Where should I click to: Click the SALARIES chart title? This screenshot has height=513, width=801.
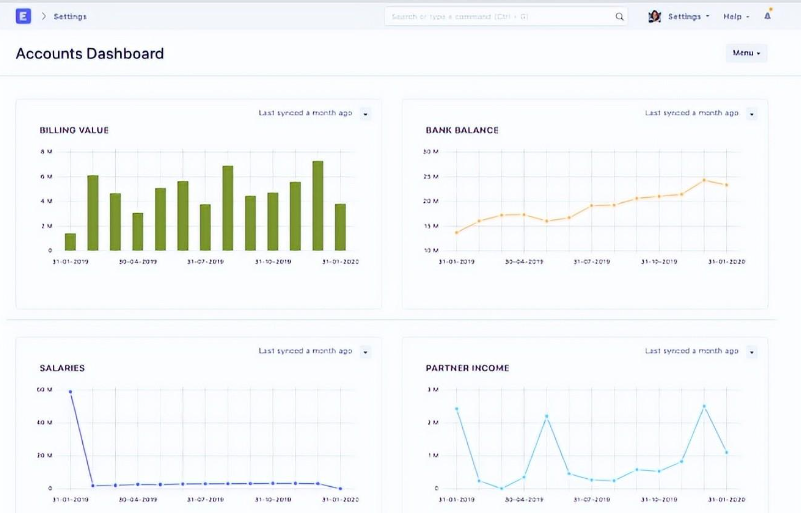coord(62,368)
